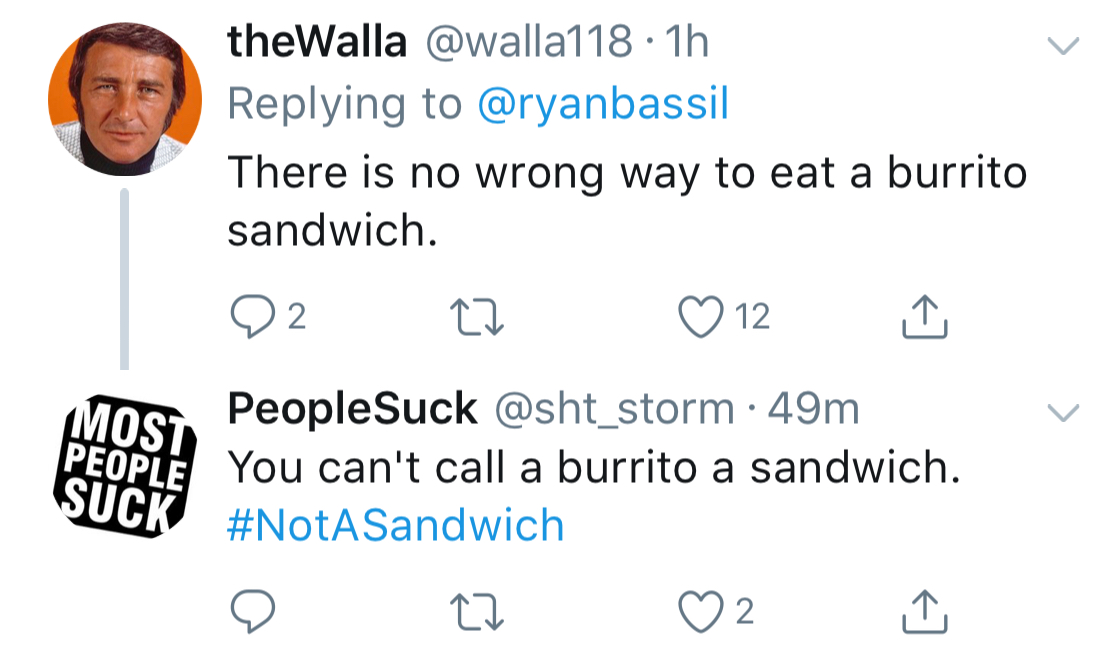Like PeopleSuck's tweet with 2 likes
Screen dimensions: 1112x655
[701, 611]
